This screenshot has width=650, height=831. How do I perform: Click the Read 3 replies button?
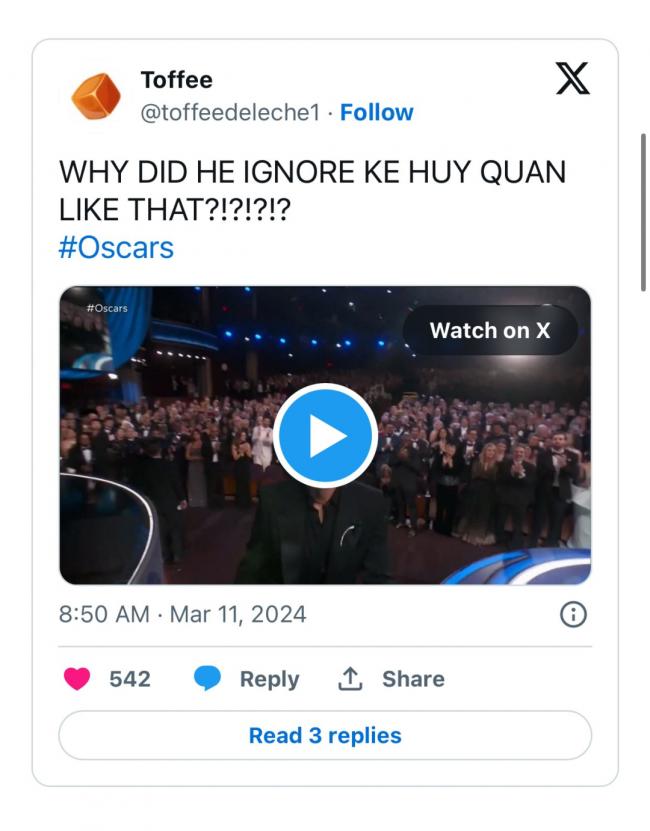tap(325, 736)
